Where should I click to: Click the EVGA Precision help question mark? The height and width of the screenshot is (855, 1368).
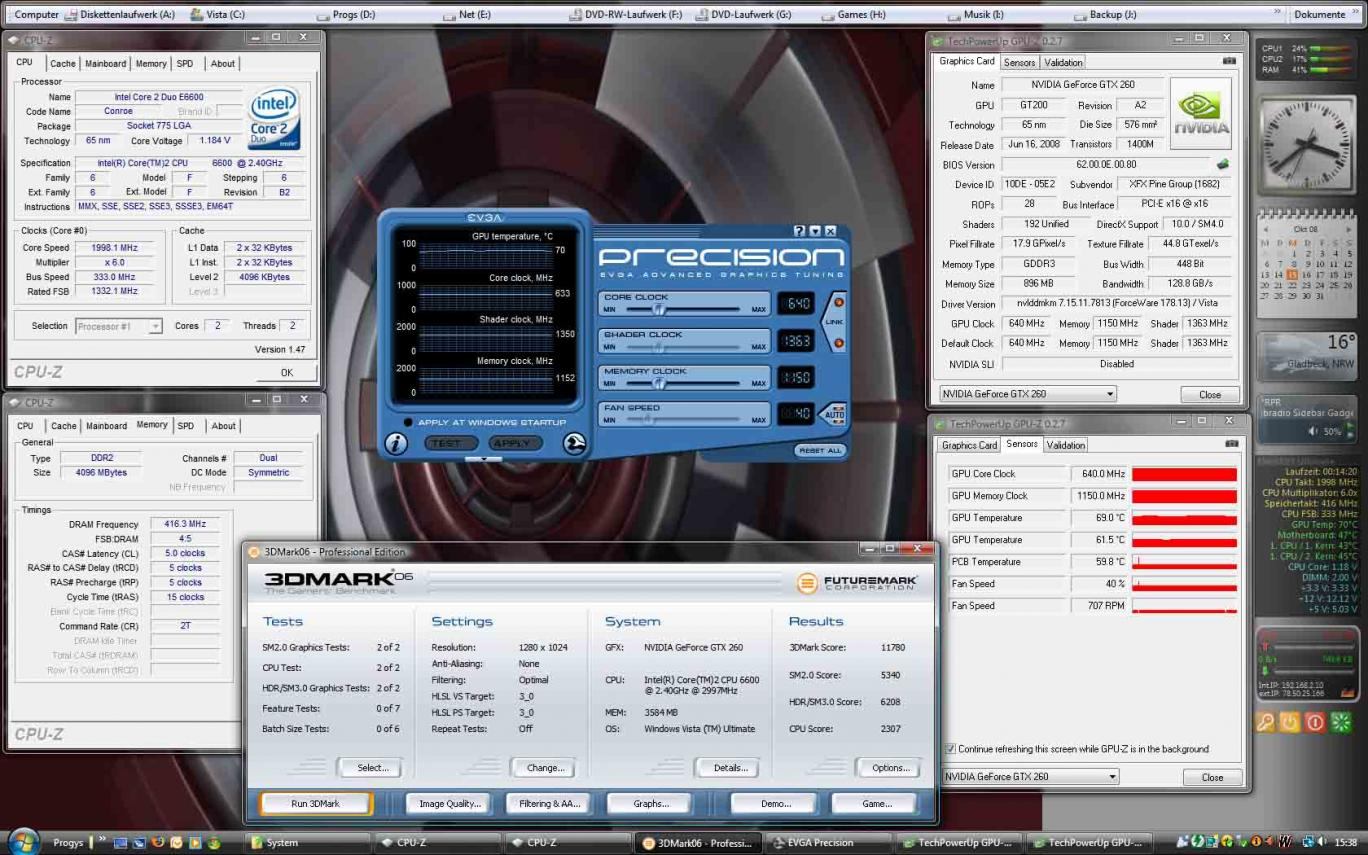click(x=799, y=231)
